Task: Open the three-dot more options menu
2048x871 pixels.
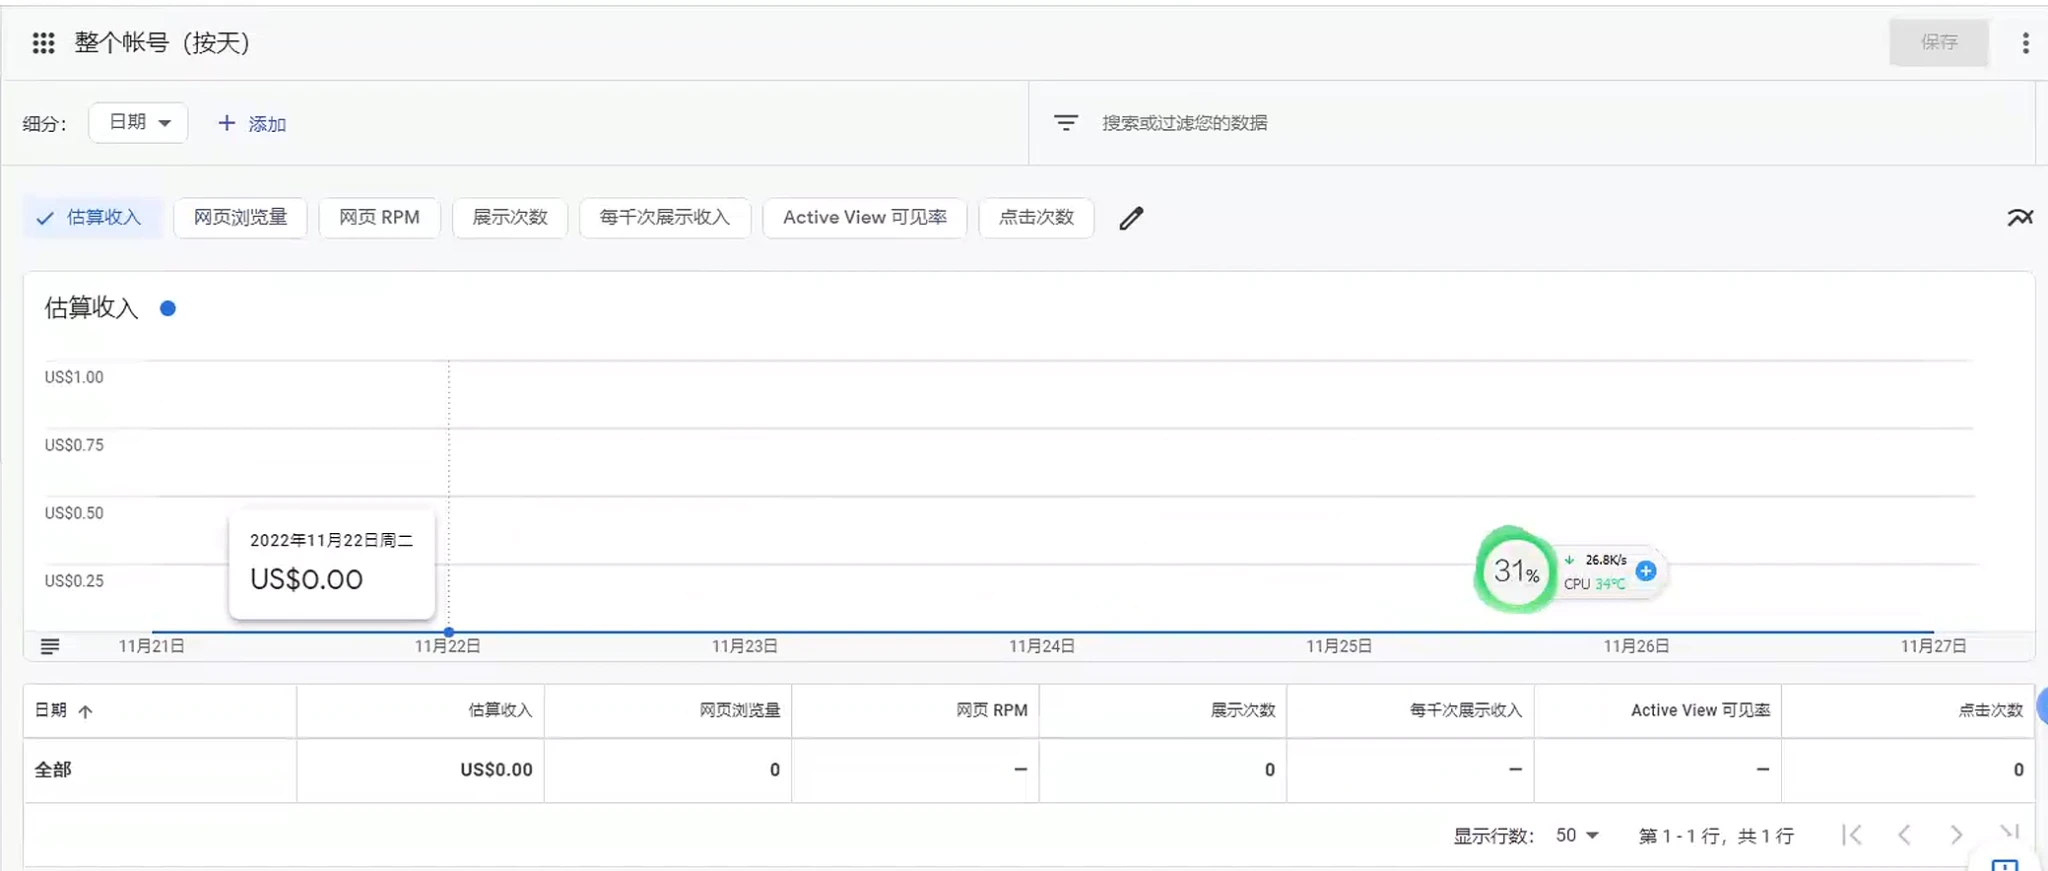Action: pyautogui.click(x=2025, y=43)
